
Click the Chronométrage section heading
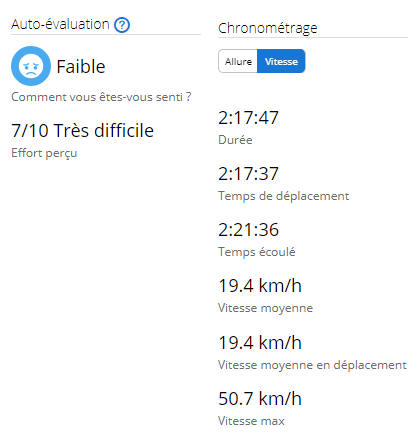[x=268, y=28]
